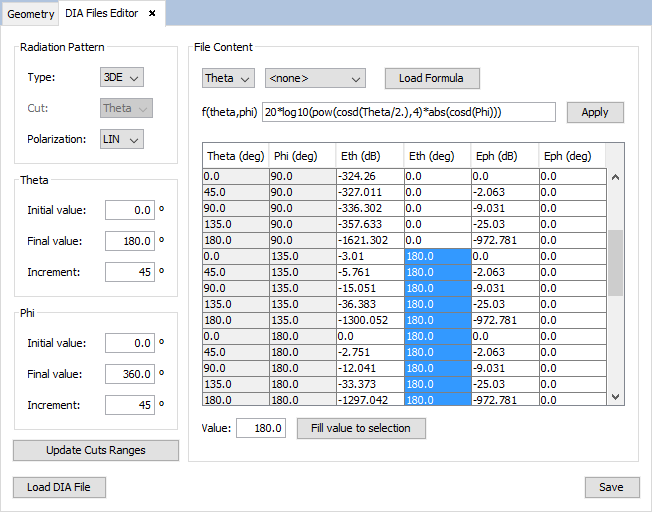Screen dimensions: 652x512
Task: Open the Theta variable dropdown in File Content
Action: (228, 78)
